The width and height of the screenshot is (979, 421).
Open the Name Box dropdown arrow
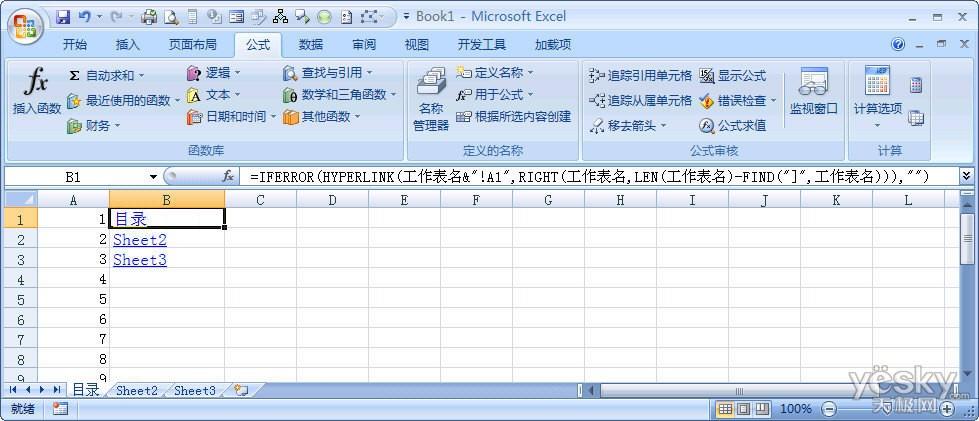click(153, 176)
